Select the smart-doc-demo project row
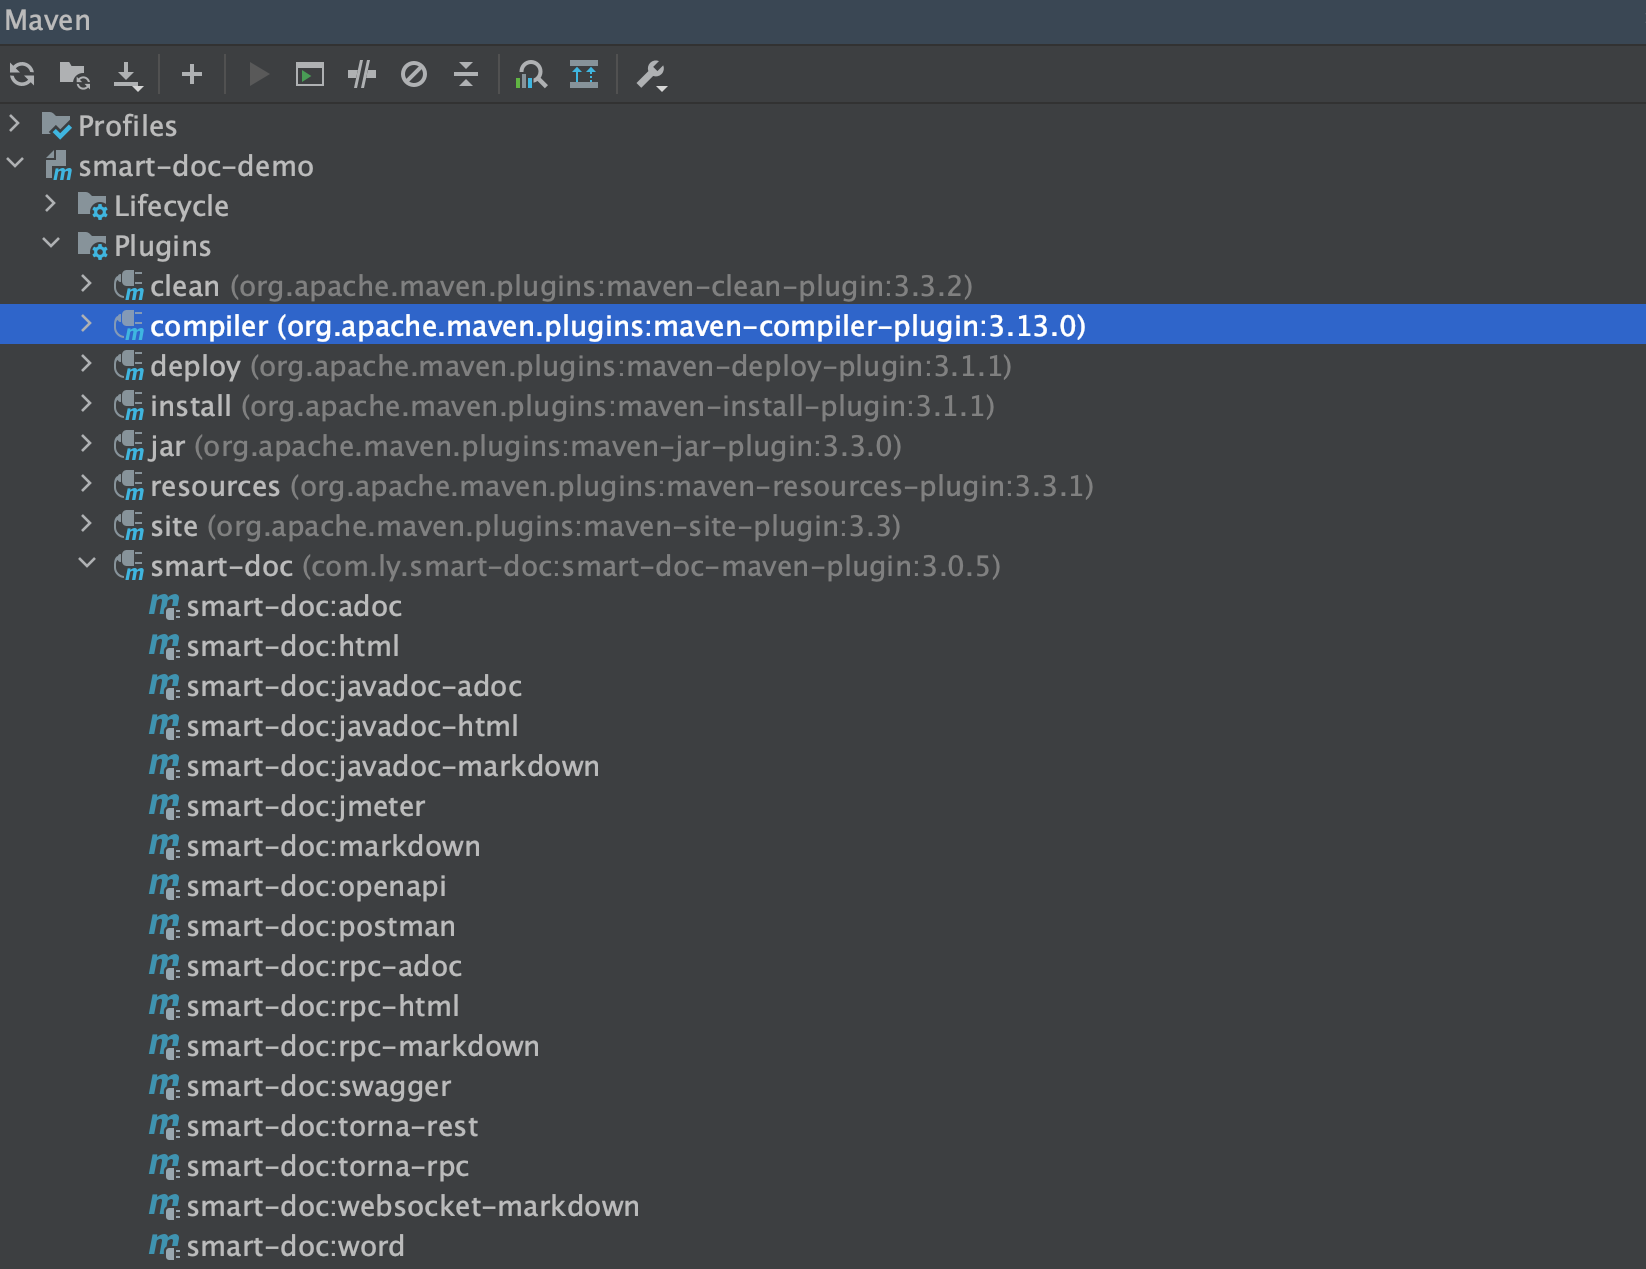1646x1269 pixels. 823,165
